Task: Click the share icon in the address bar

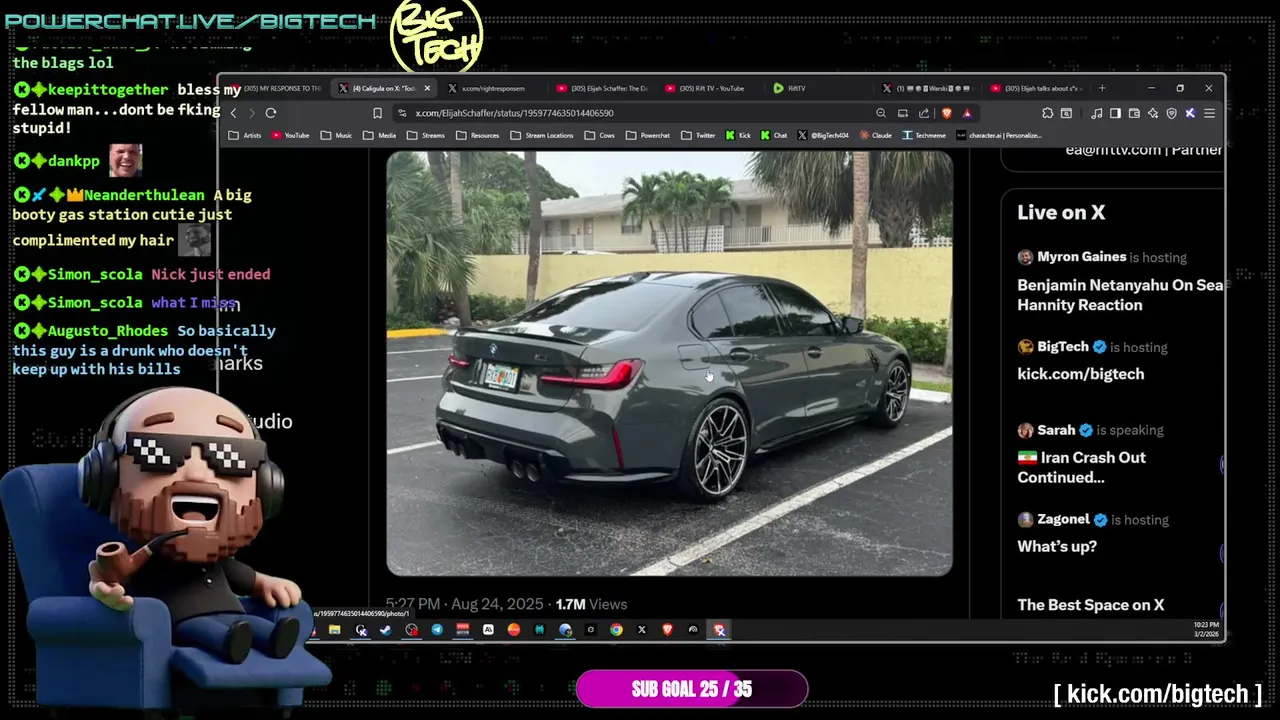Action: [924, 113]
